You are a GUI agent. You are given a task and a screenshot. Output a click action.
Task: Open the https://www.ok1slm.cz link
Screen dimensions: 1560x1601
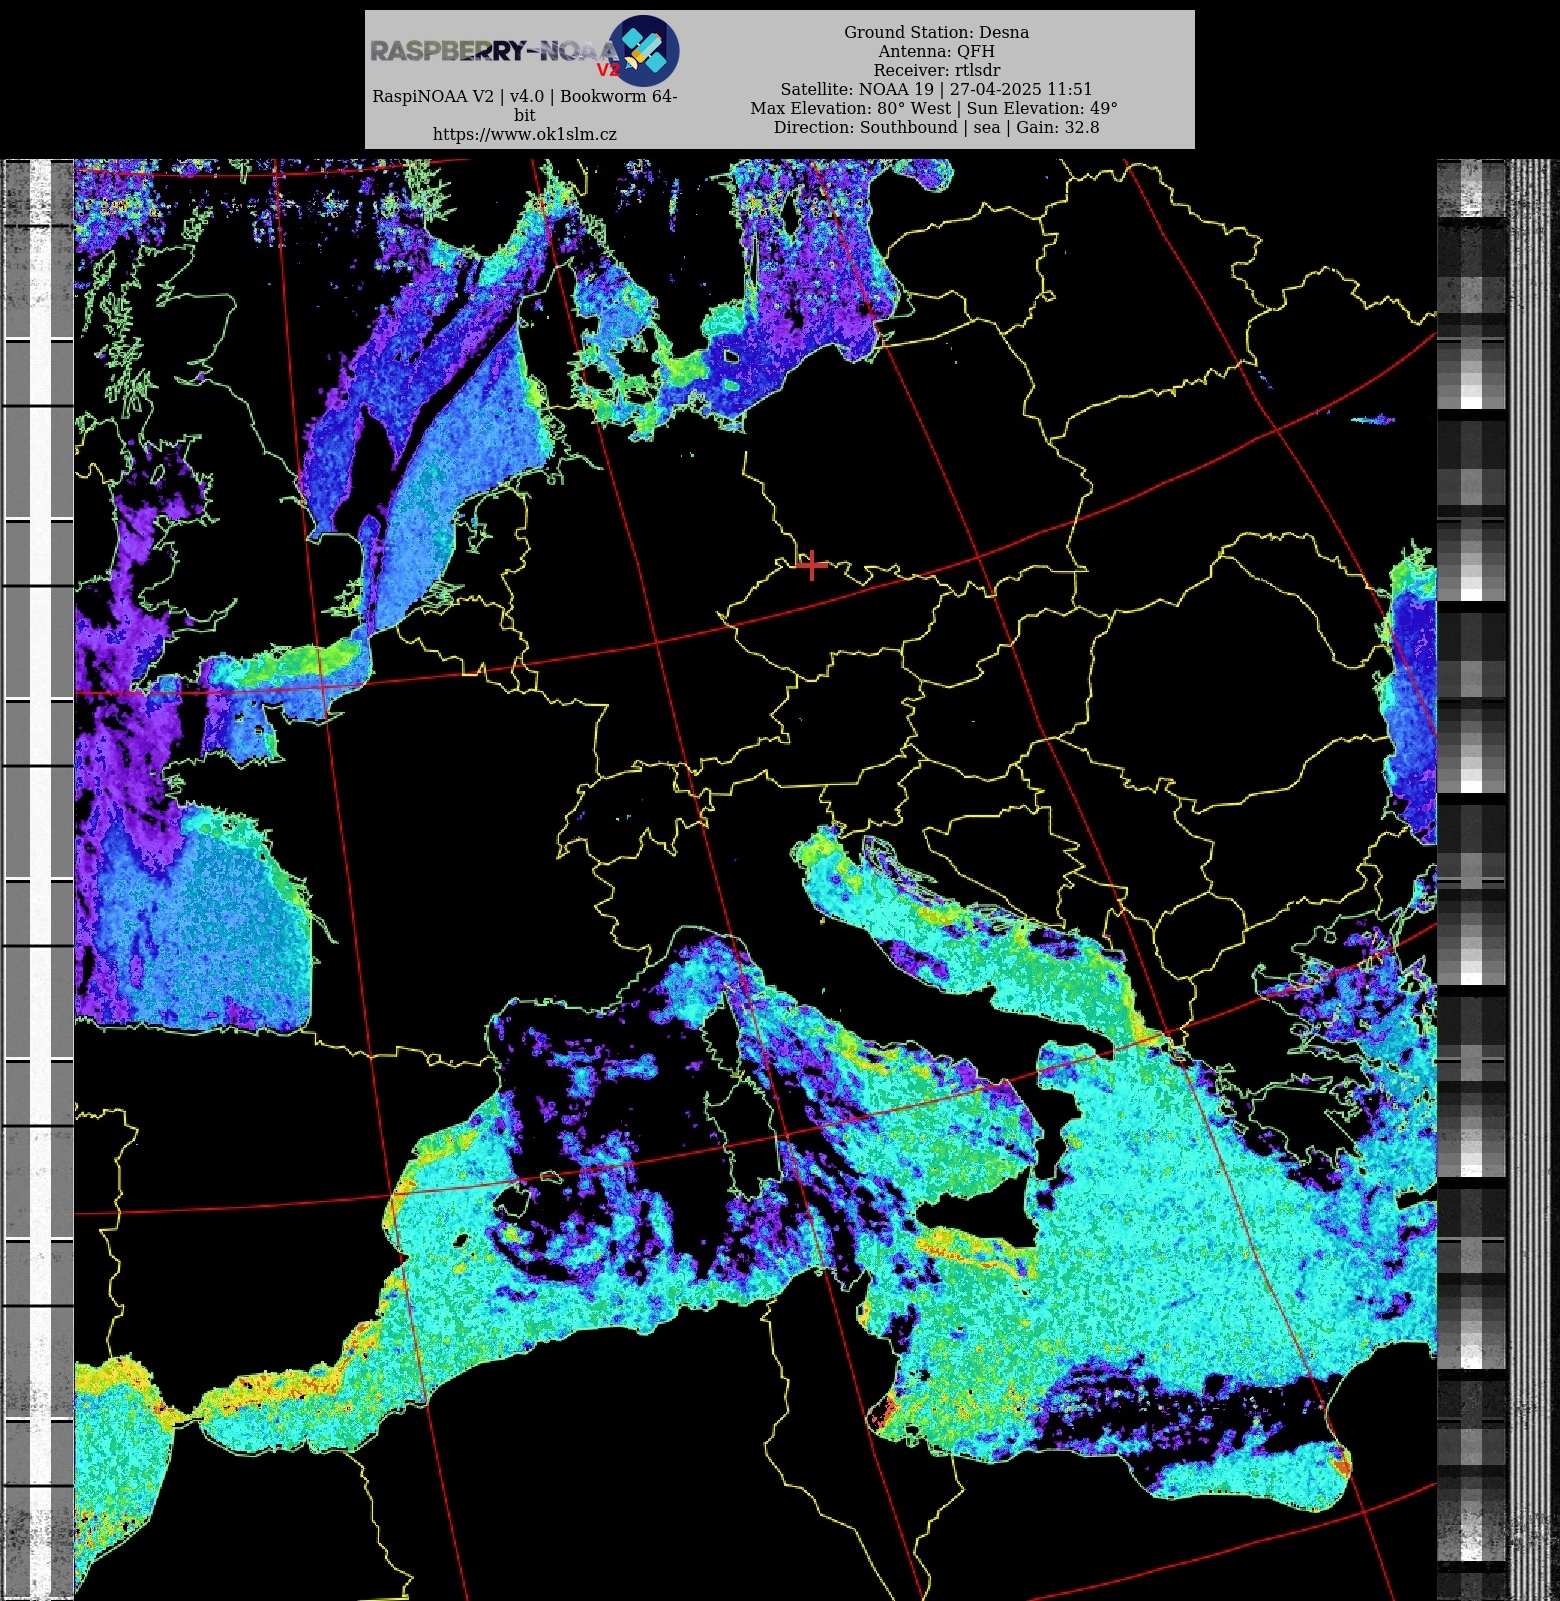tap(525, 134)
